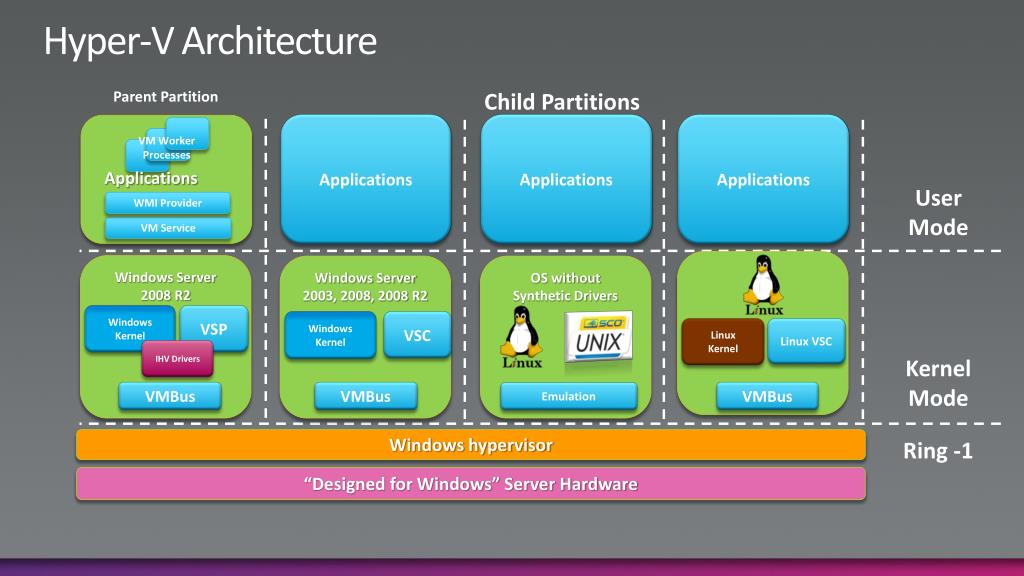Image resolution: width=1024 pixels, height=576 pixels.
Task: Click the Linux penguin beside the SCO UNIX logo
Action: [x=522, y=337]
